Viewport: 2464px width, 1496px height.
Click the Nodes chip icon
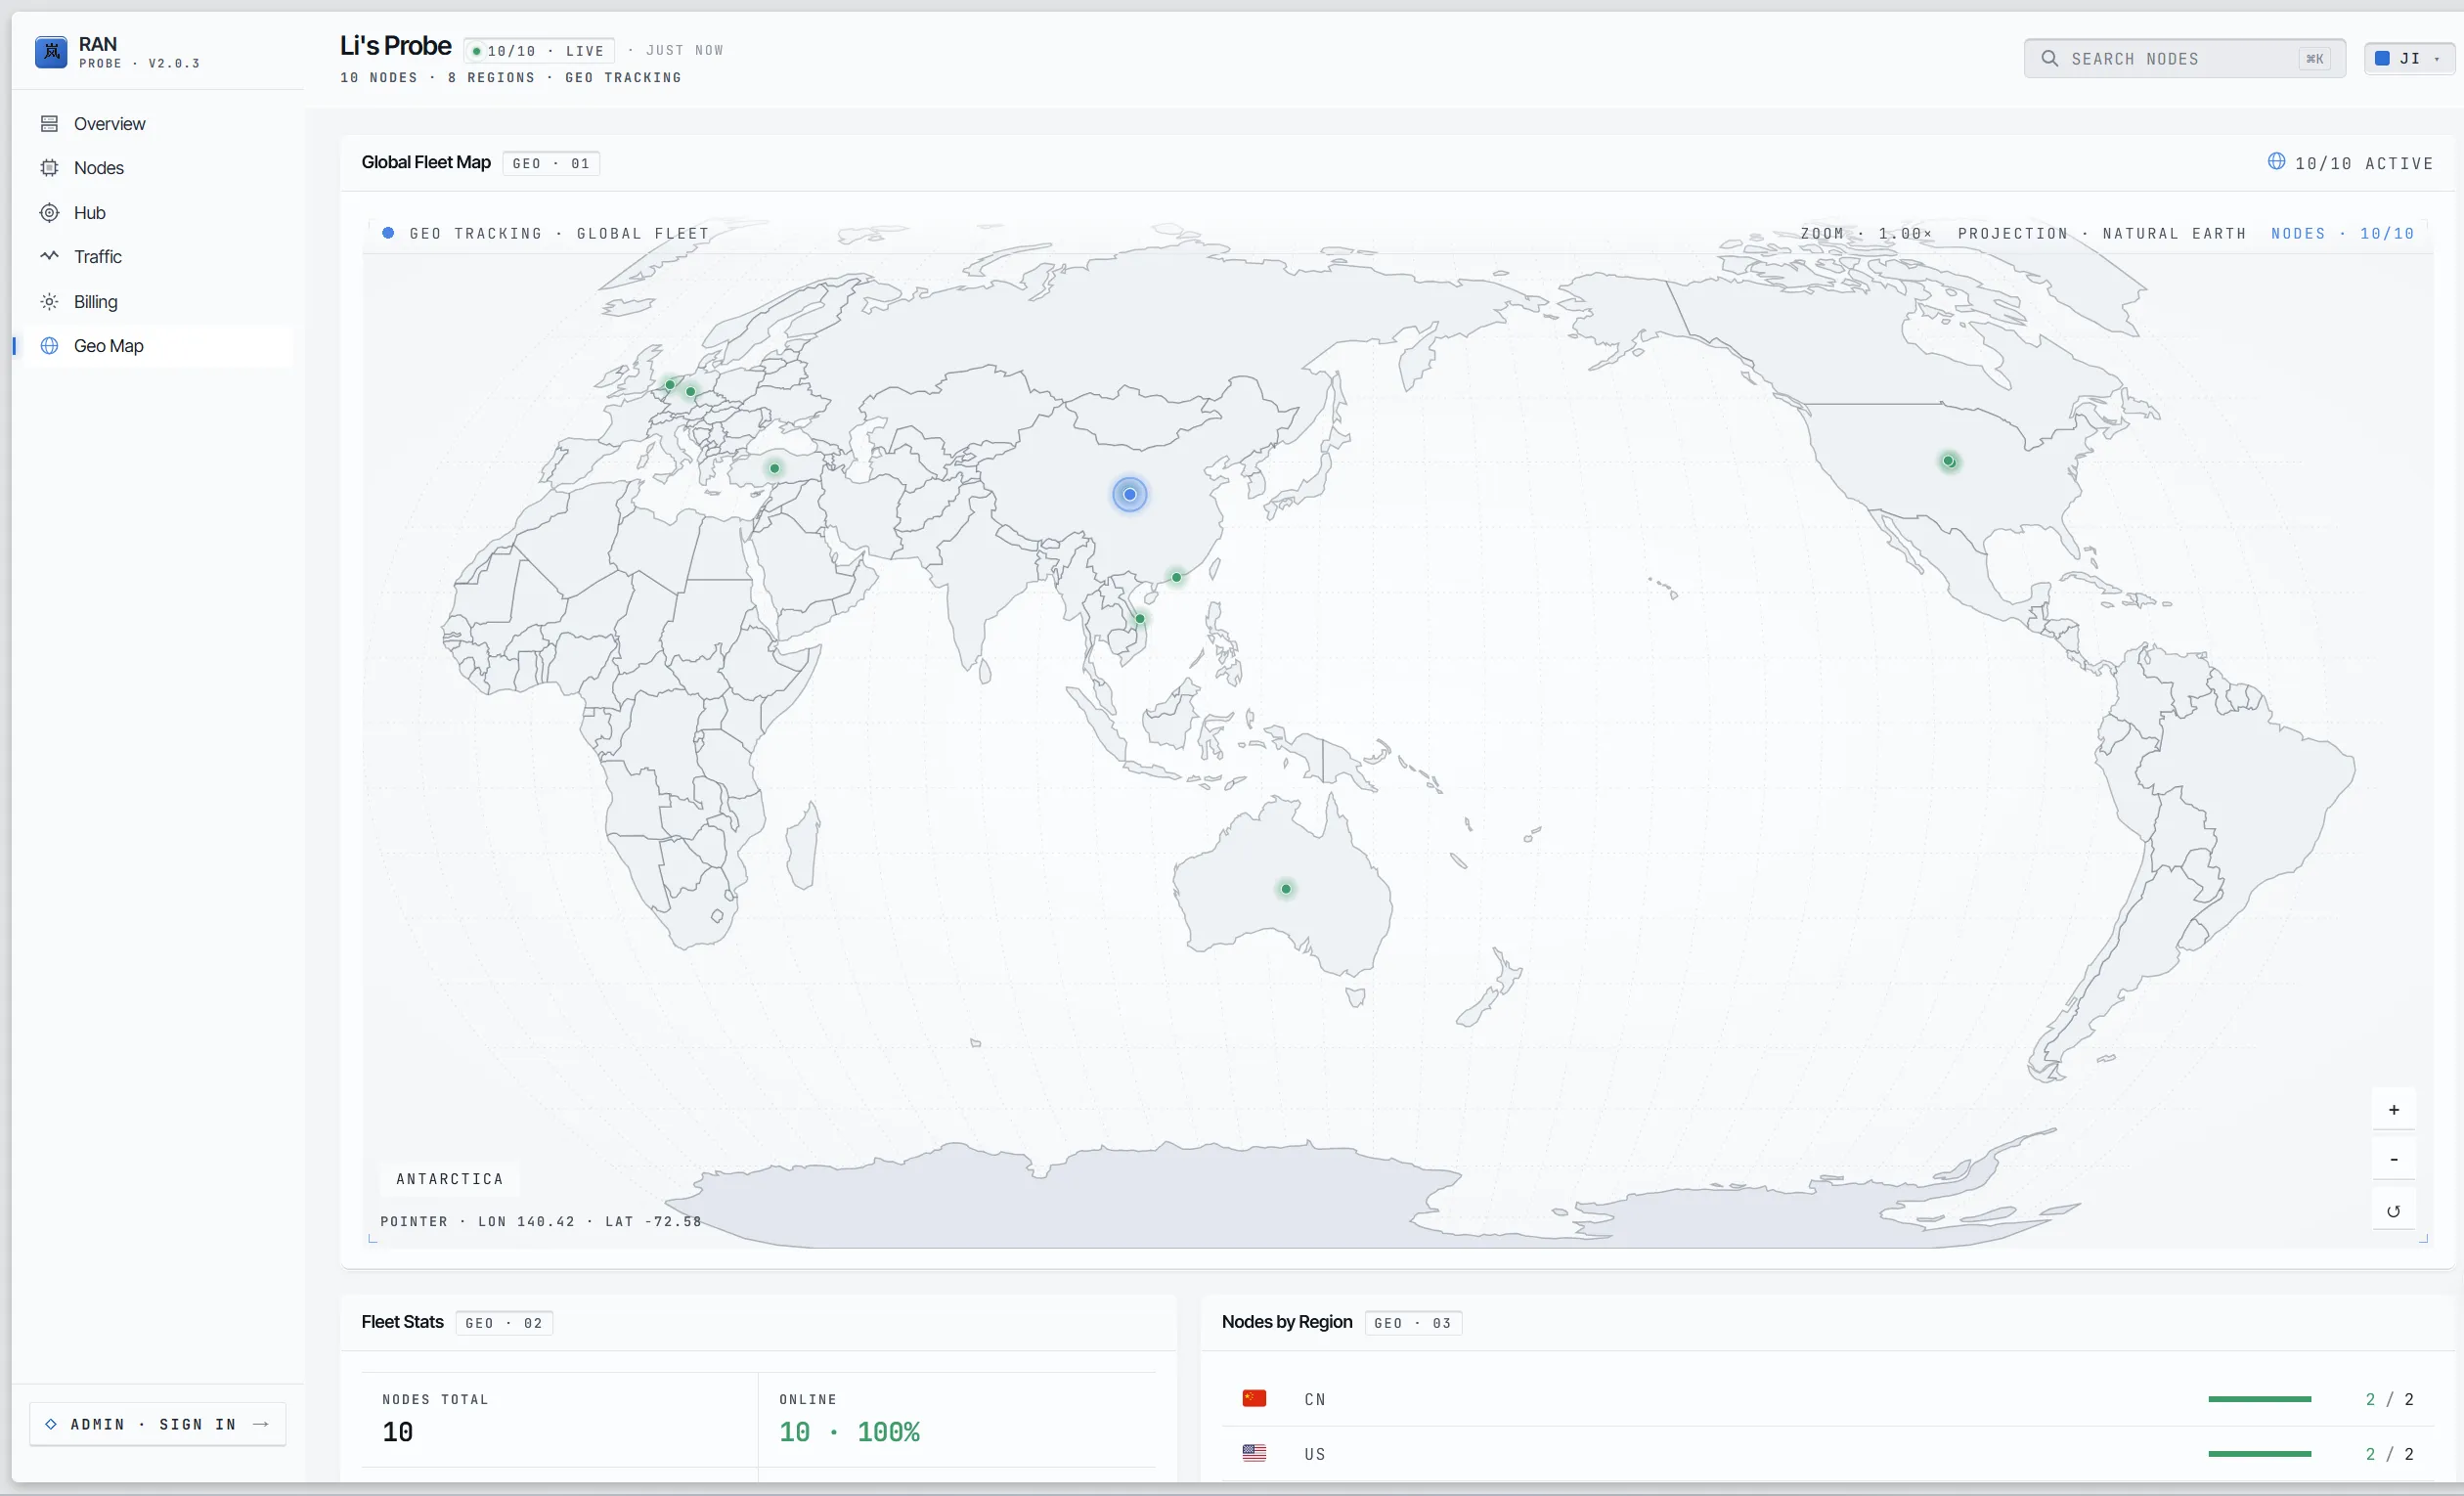[x=49, y=168]
